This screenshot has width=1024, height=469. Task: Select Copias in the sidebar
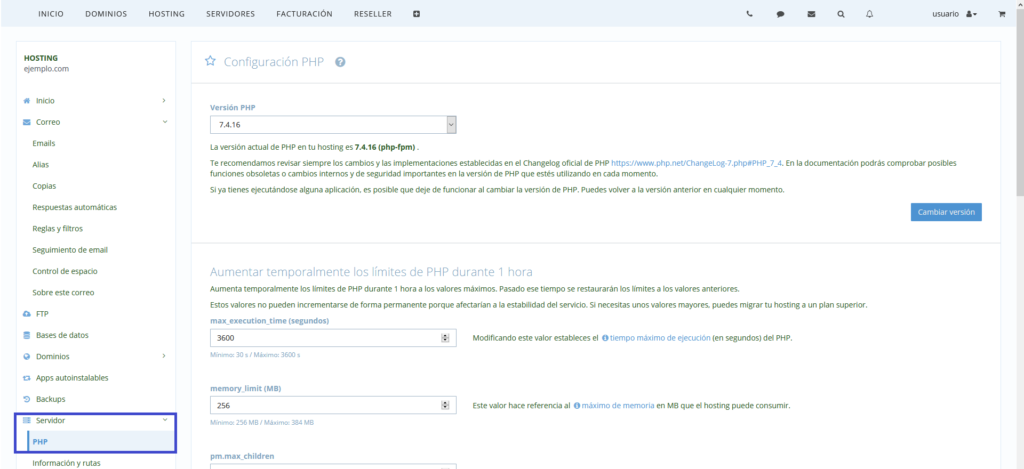(44, 186)
